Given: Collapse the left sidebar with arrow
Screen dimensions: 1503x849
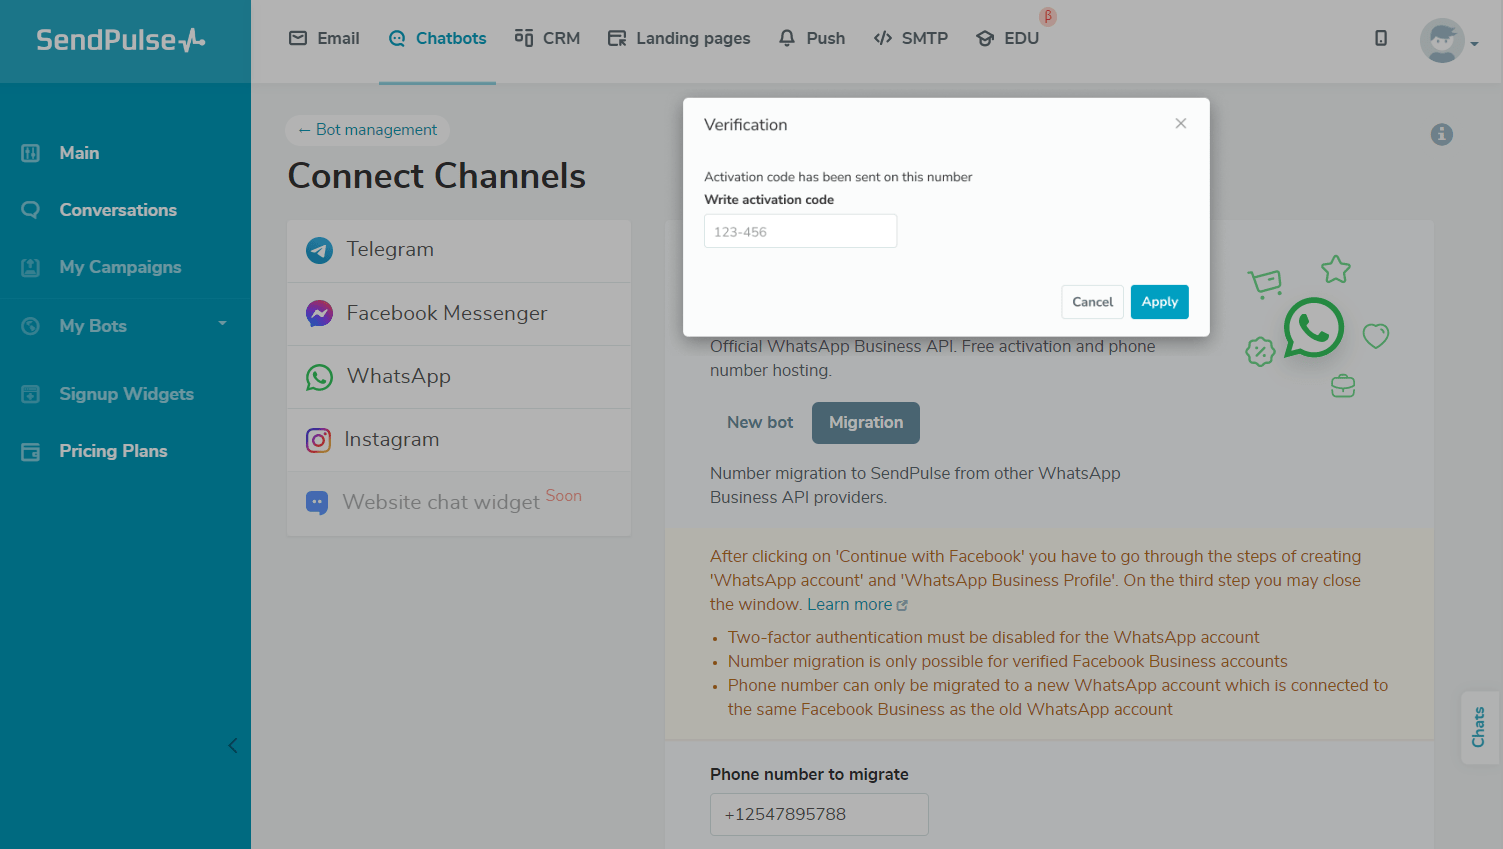Looking at the screenshot, I should tap(233, 745).
